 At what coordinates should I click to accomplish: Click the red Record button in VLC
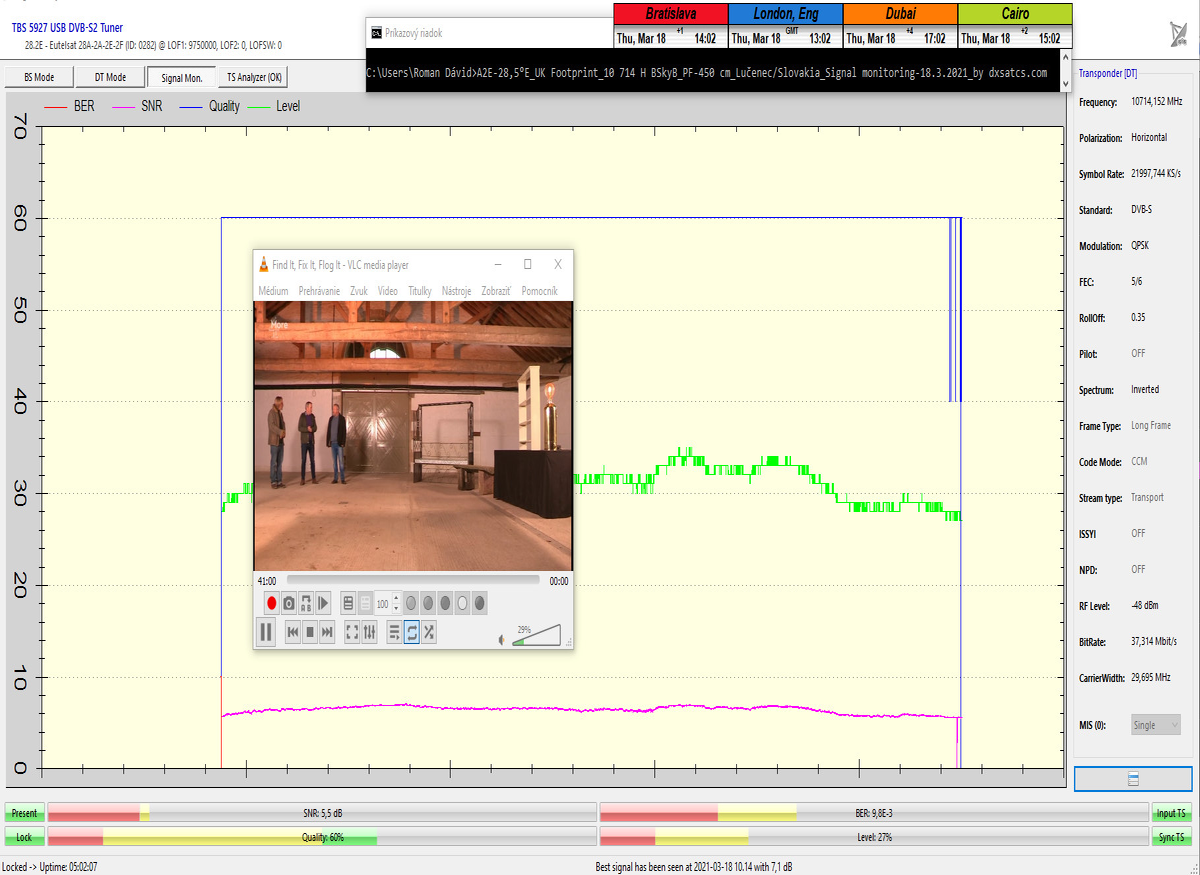[x=271, y=603]
